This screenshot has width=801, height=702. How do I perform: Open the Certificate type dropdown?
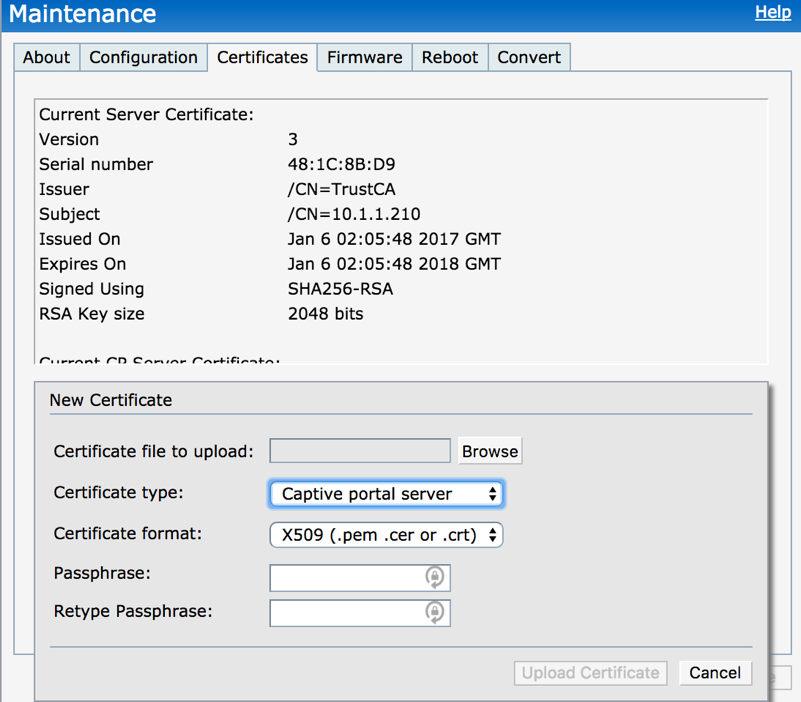pyautogui.click(x=386, y=494)
